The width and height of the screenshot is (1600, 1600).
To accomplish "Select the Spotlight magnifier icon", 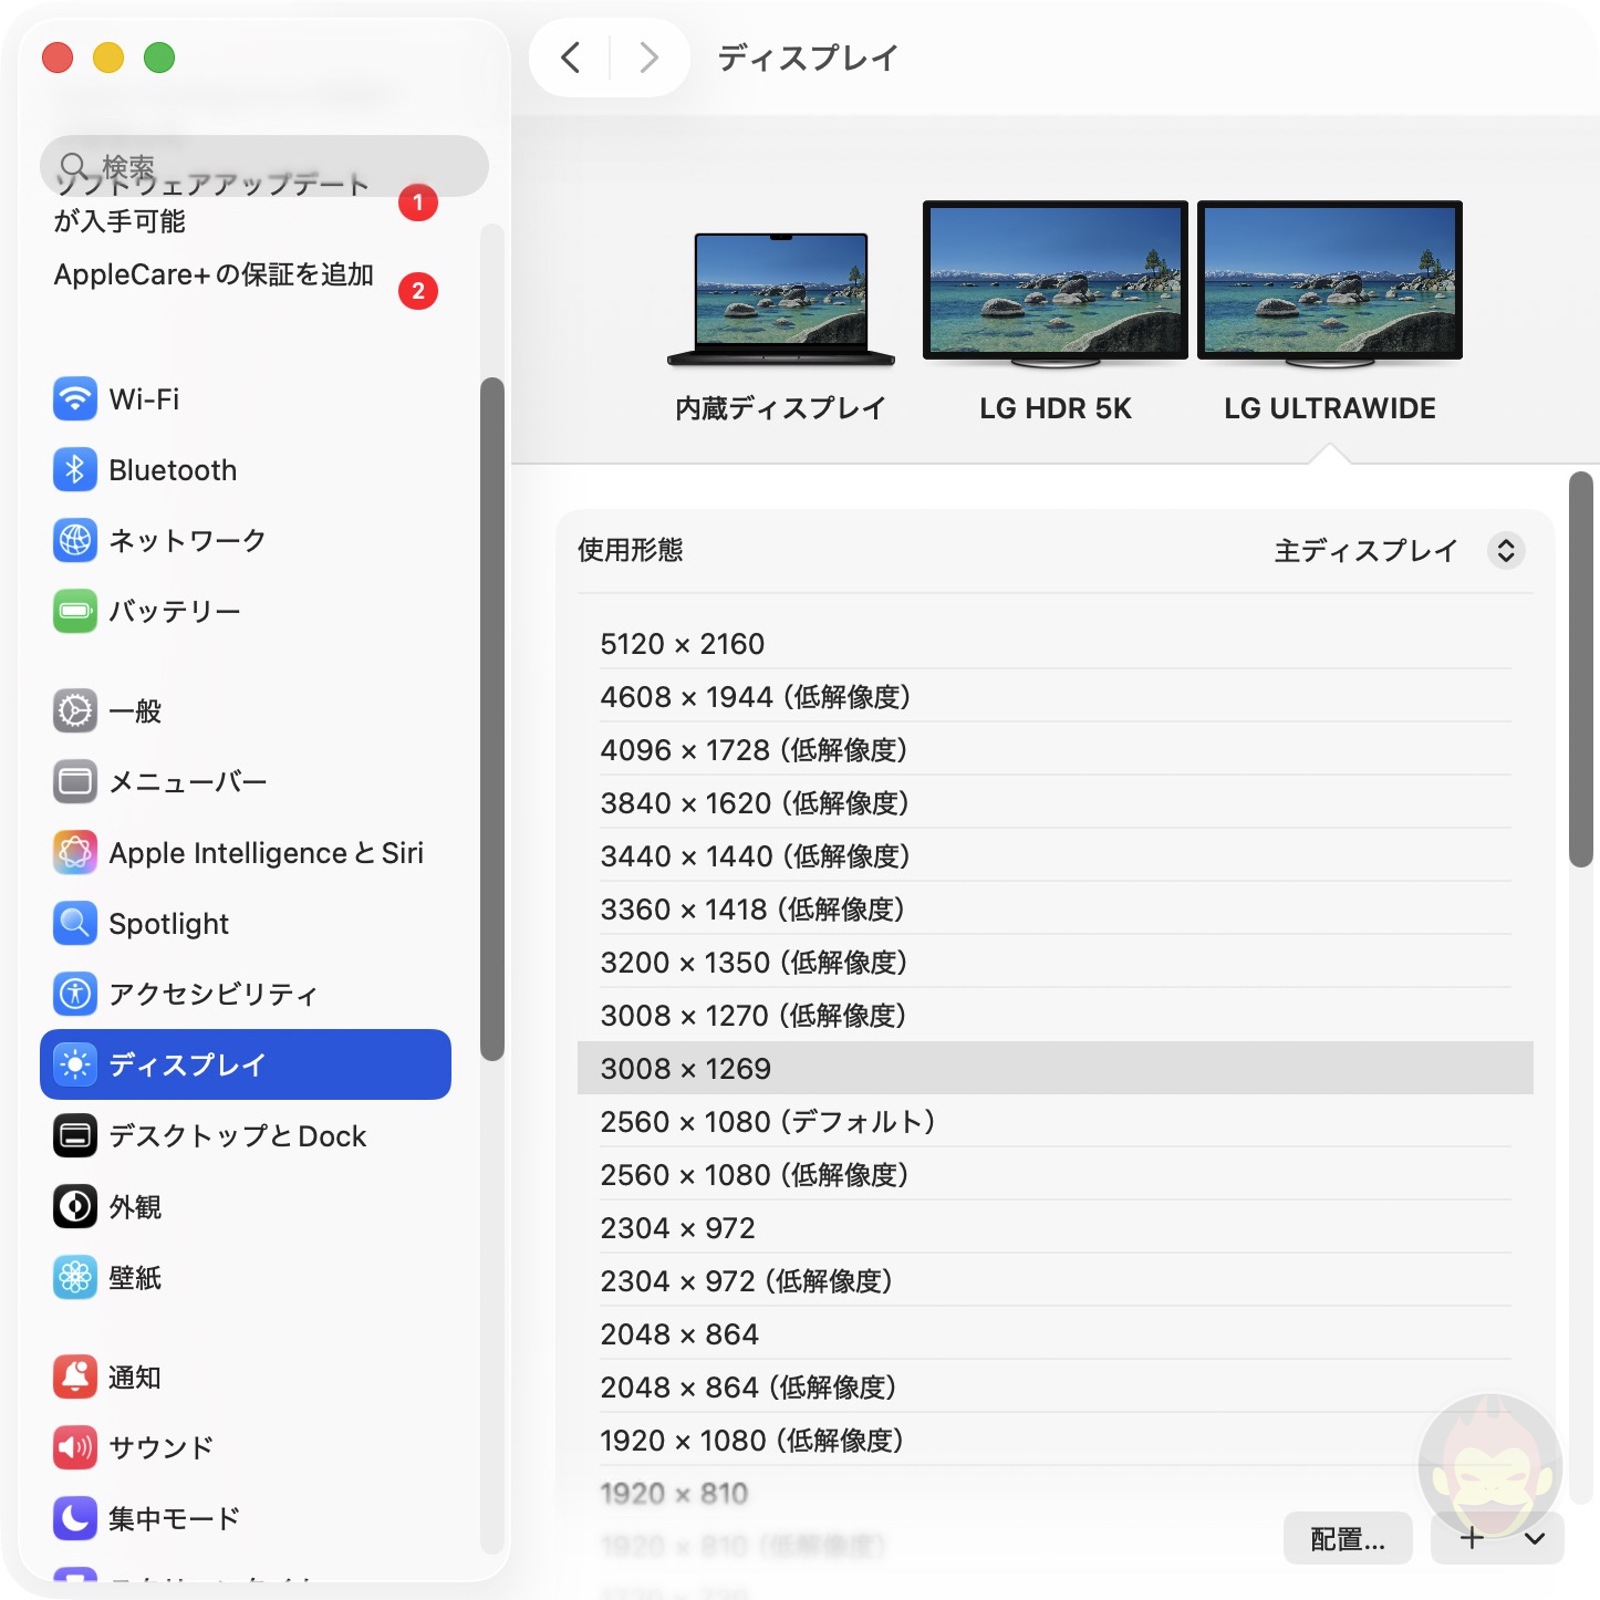I will point(75,923).
